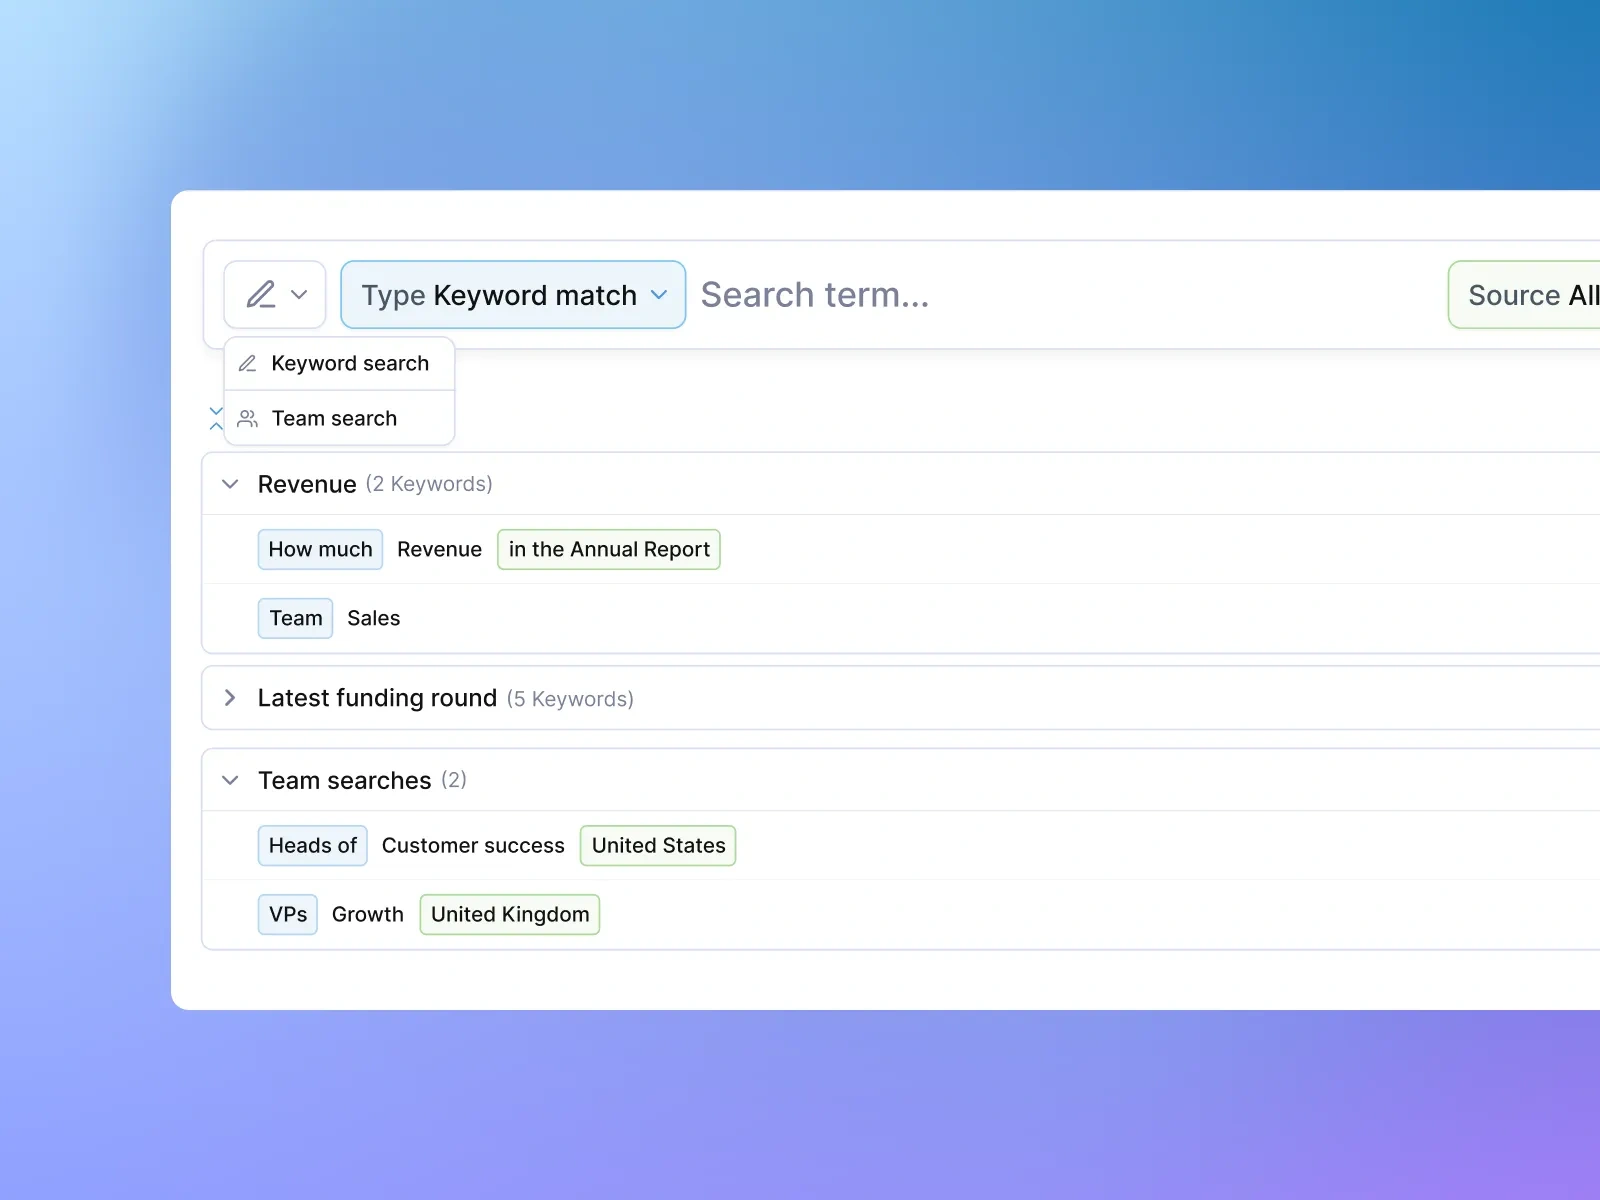The width and height of the screenshot is (1600, 1200).
Task: Select the in the Annual Report tag
Action: pos(609,549)
